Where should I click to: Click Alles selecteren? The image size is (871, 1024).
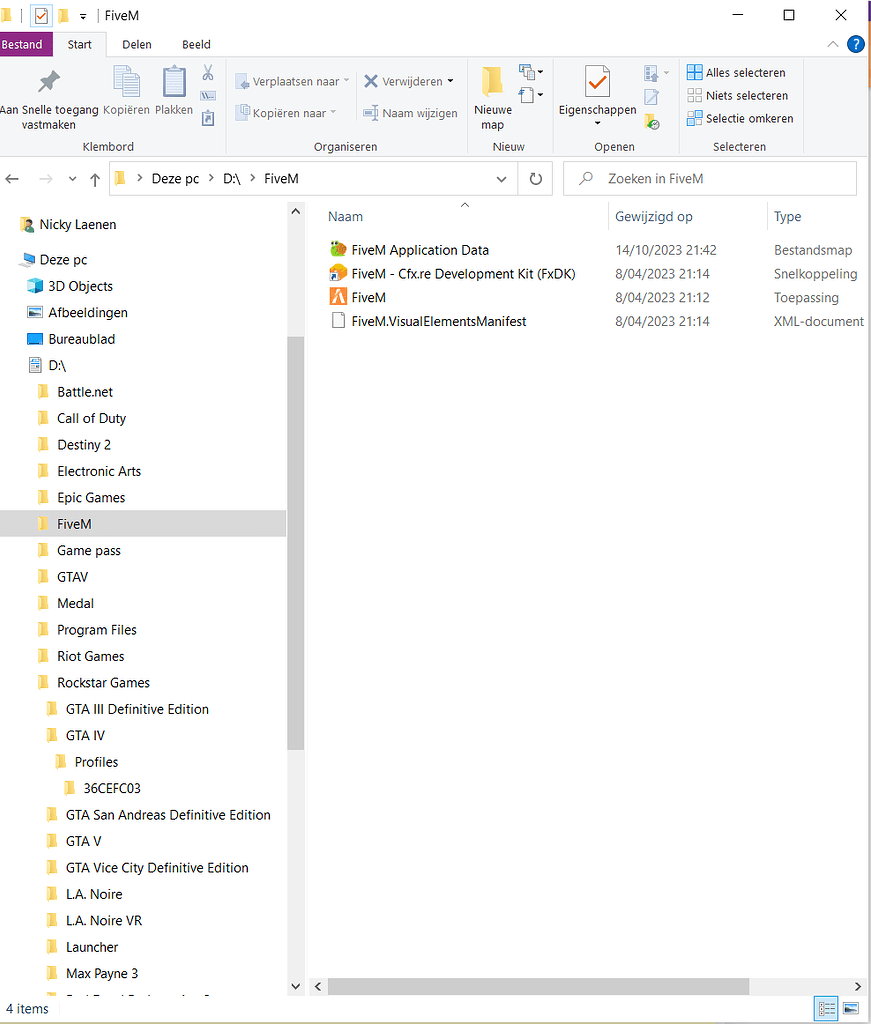(x=738, y=72)
